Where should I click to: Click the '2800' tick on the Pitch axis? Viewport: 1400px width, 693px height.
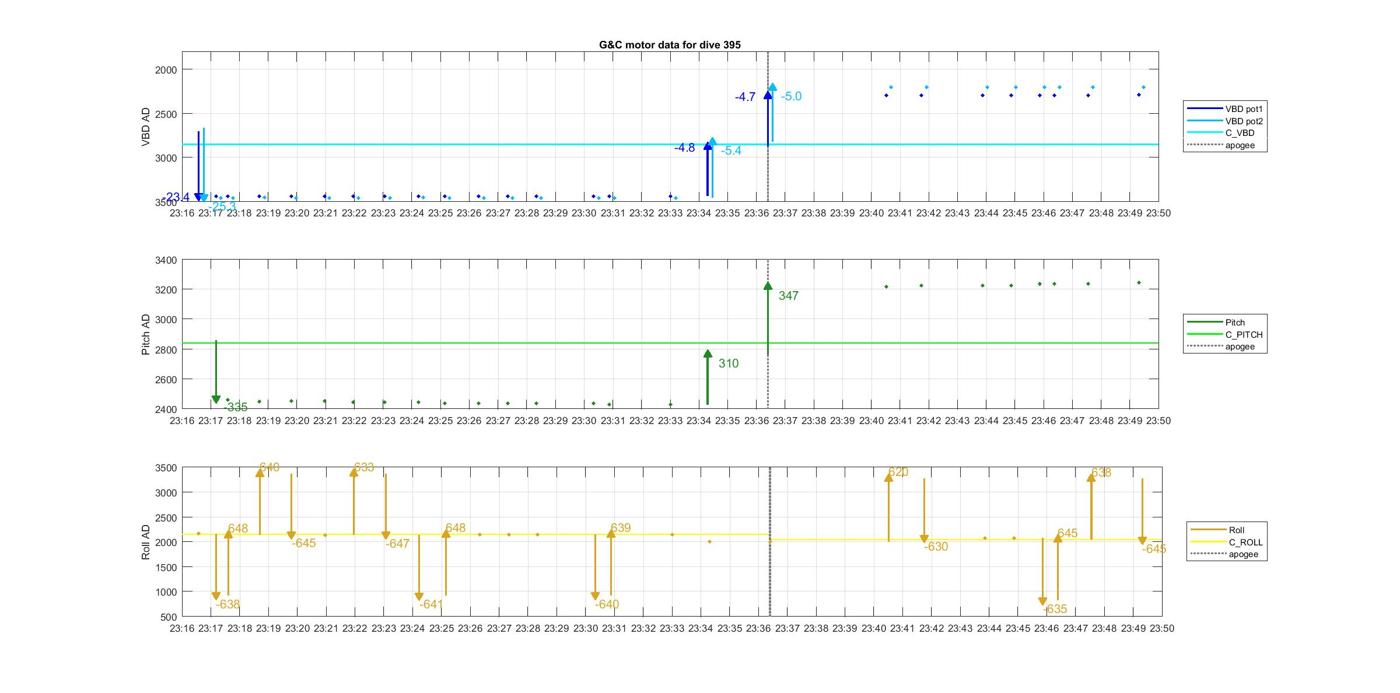pyautogui.click(x=166, y=350)
